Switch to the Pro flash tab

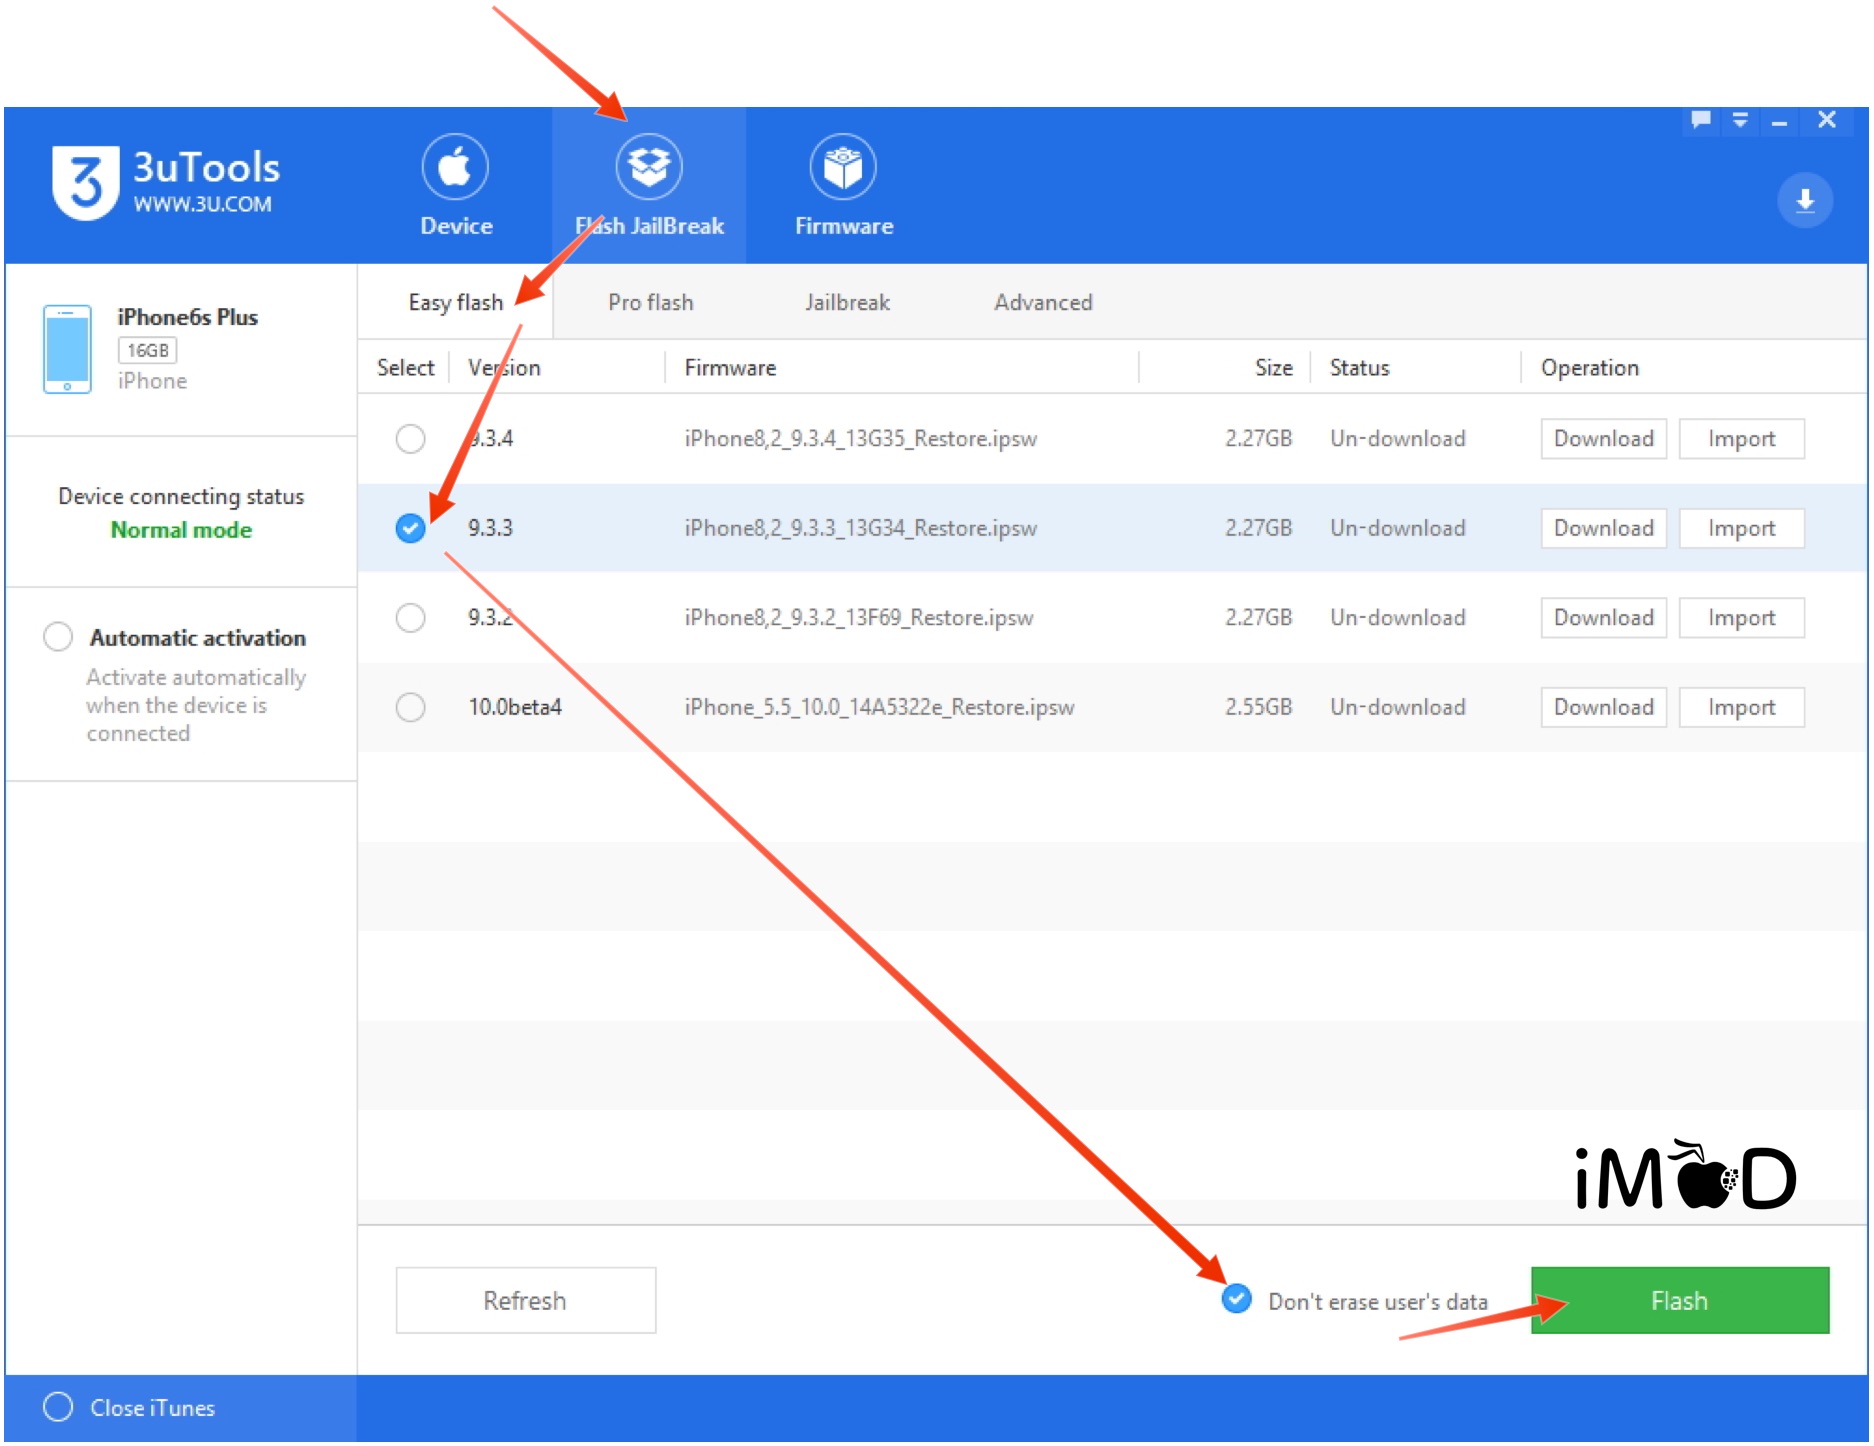click(x=650, y=302)
